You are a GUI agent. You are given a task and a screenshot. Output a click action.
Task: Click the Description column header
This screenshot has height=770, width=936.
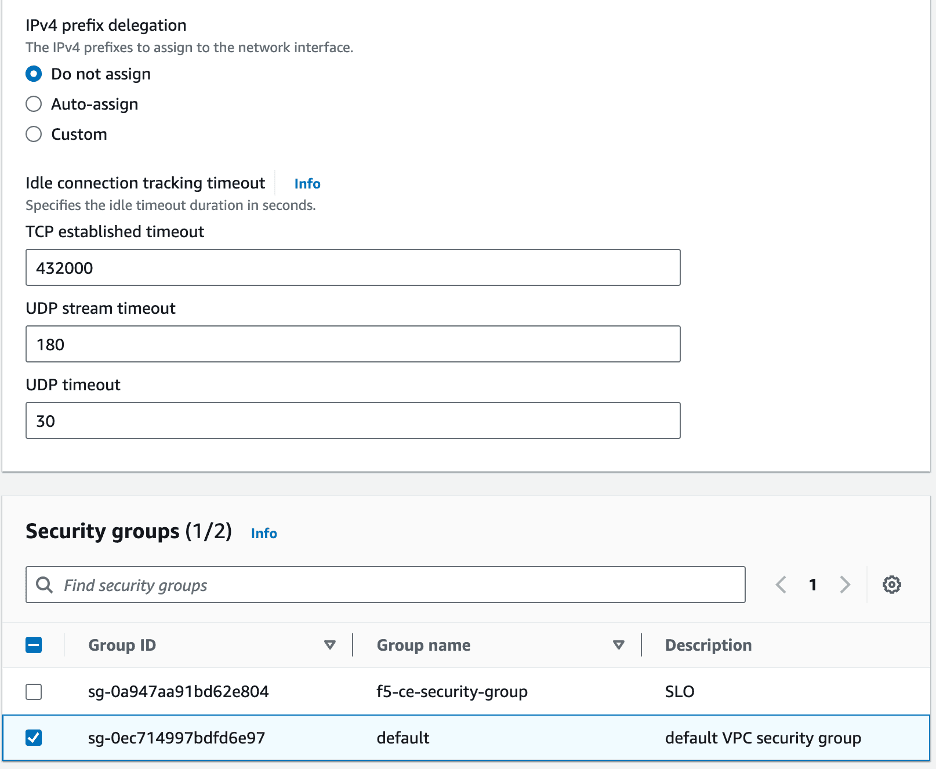(708, 645)
